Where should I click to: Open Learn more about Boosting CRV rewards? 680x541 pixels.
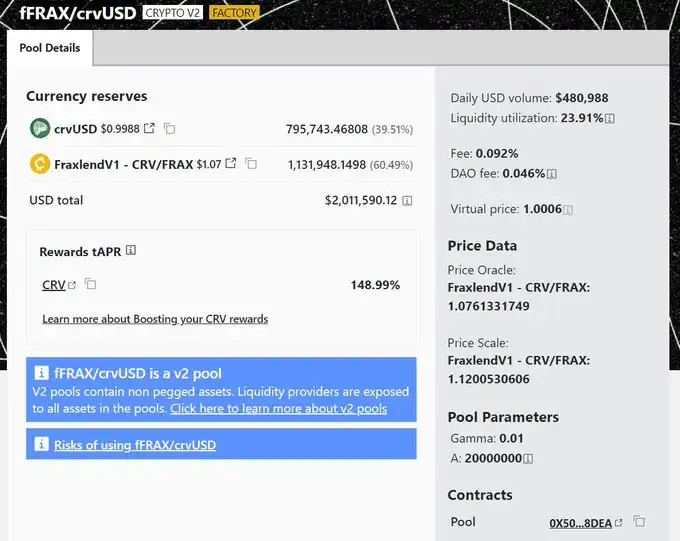pyautogui.click(x=155, y=319)
